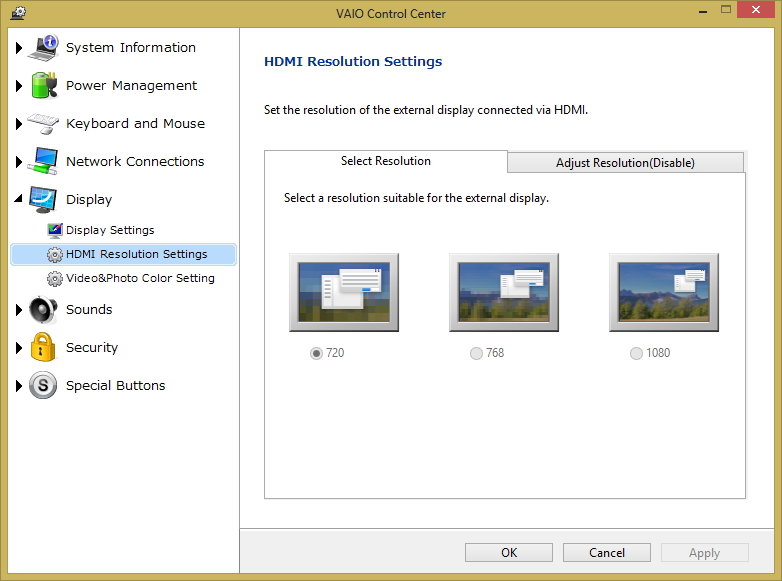Open Display Settings in the tree

point(110,230)
